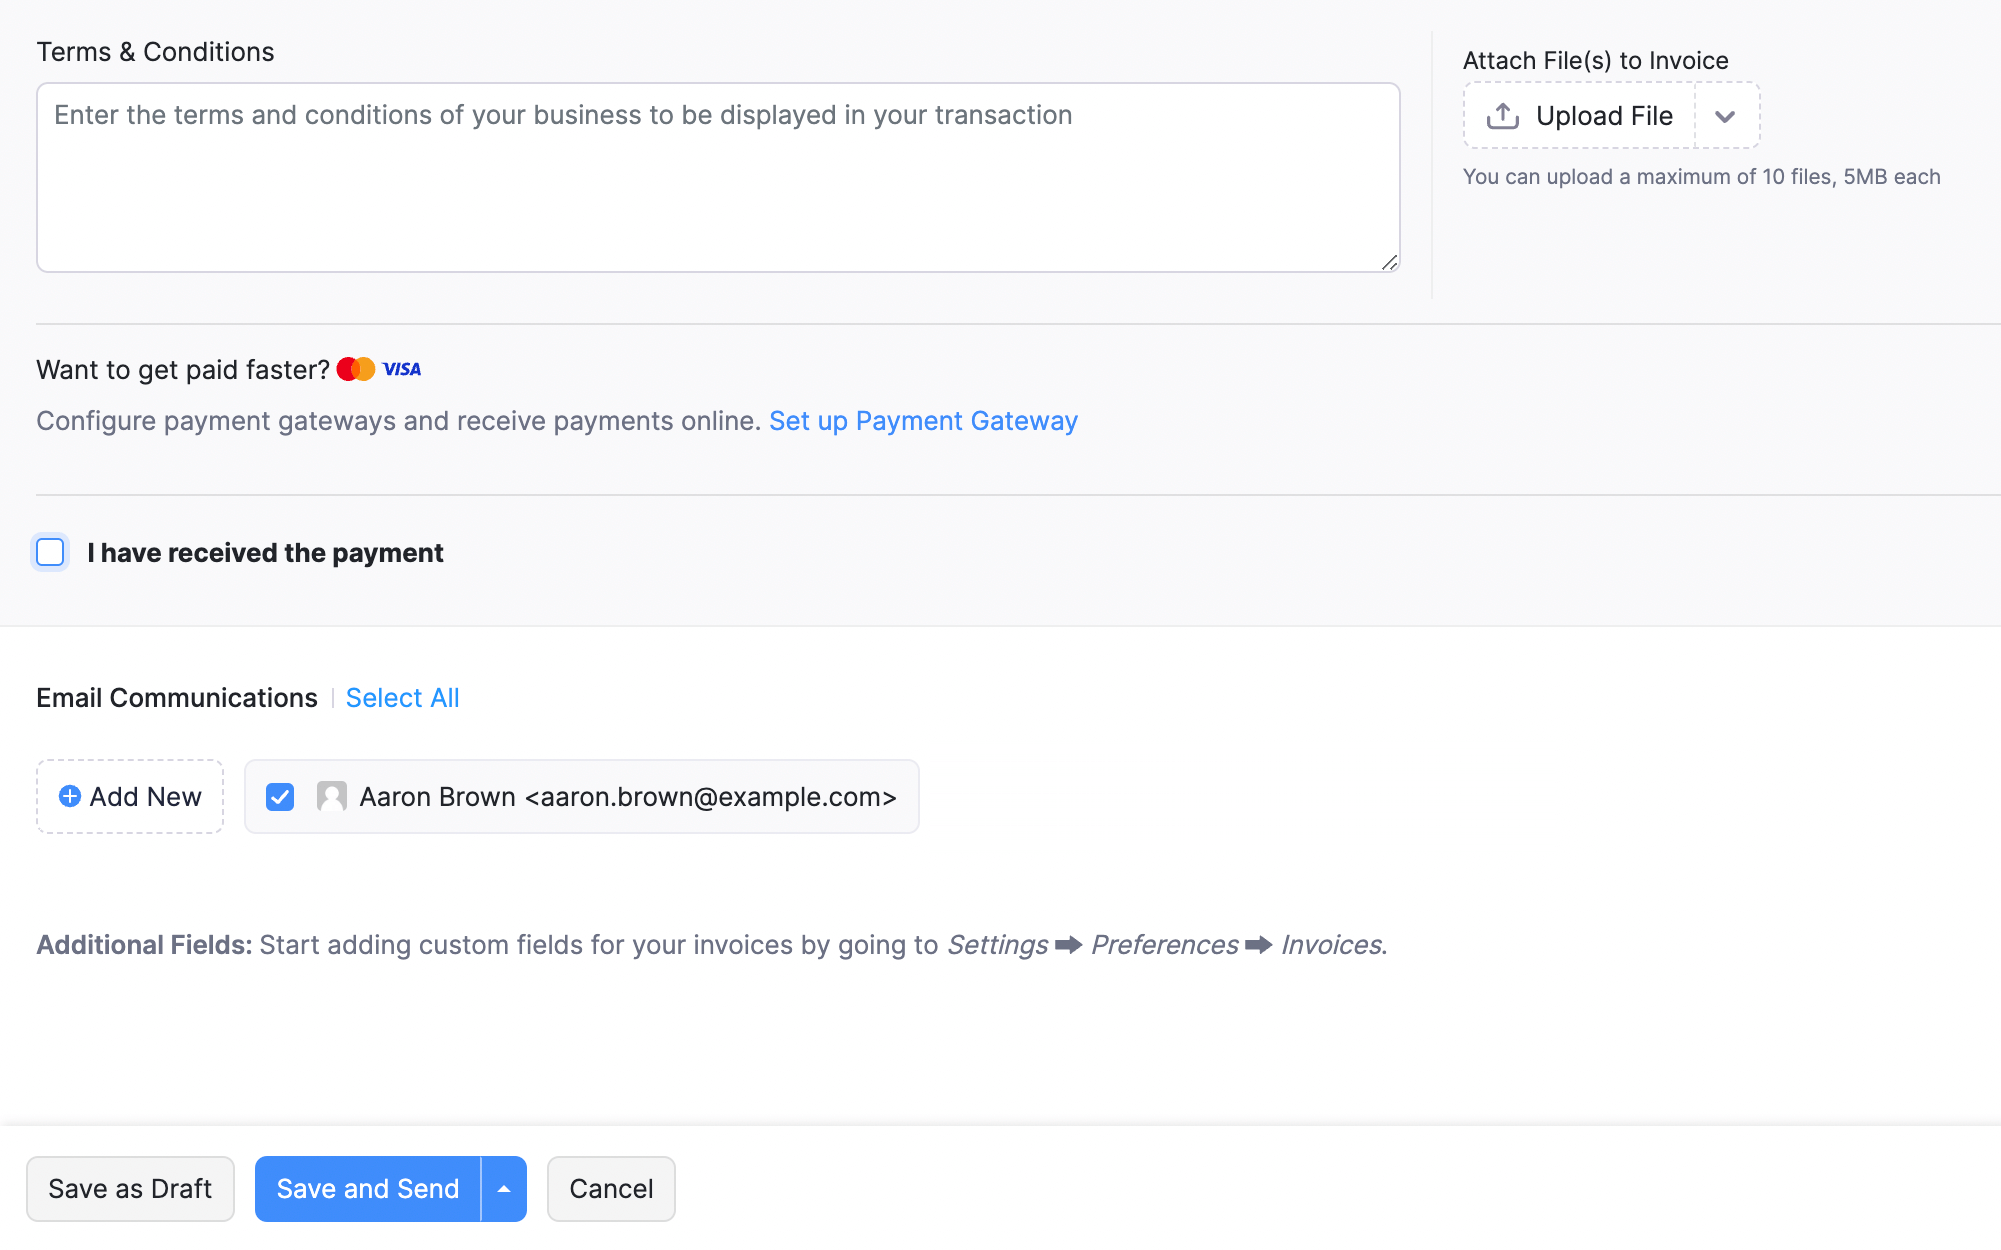
Task: Click the Save and Send button
Action: tap(367, 1188)
